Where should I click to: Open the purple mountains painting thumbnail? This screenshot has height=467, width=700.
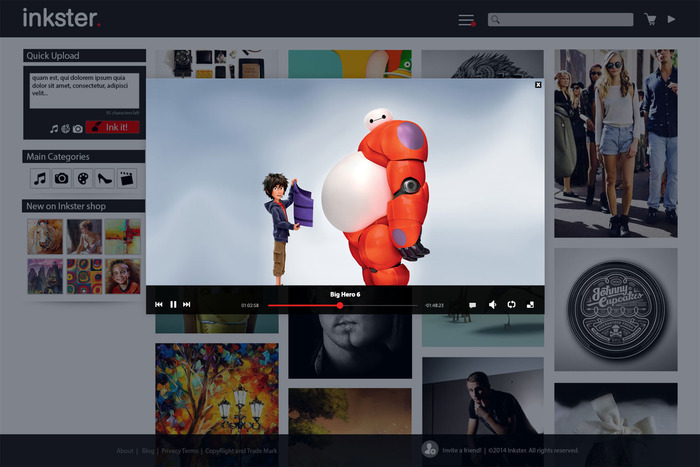pyautogui.click(x=45, y=276)
